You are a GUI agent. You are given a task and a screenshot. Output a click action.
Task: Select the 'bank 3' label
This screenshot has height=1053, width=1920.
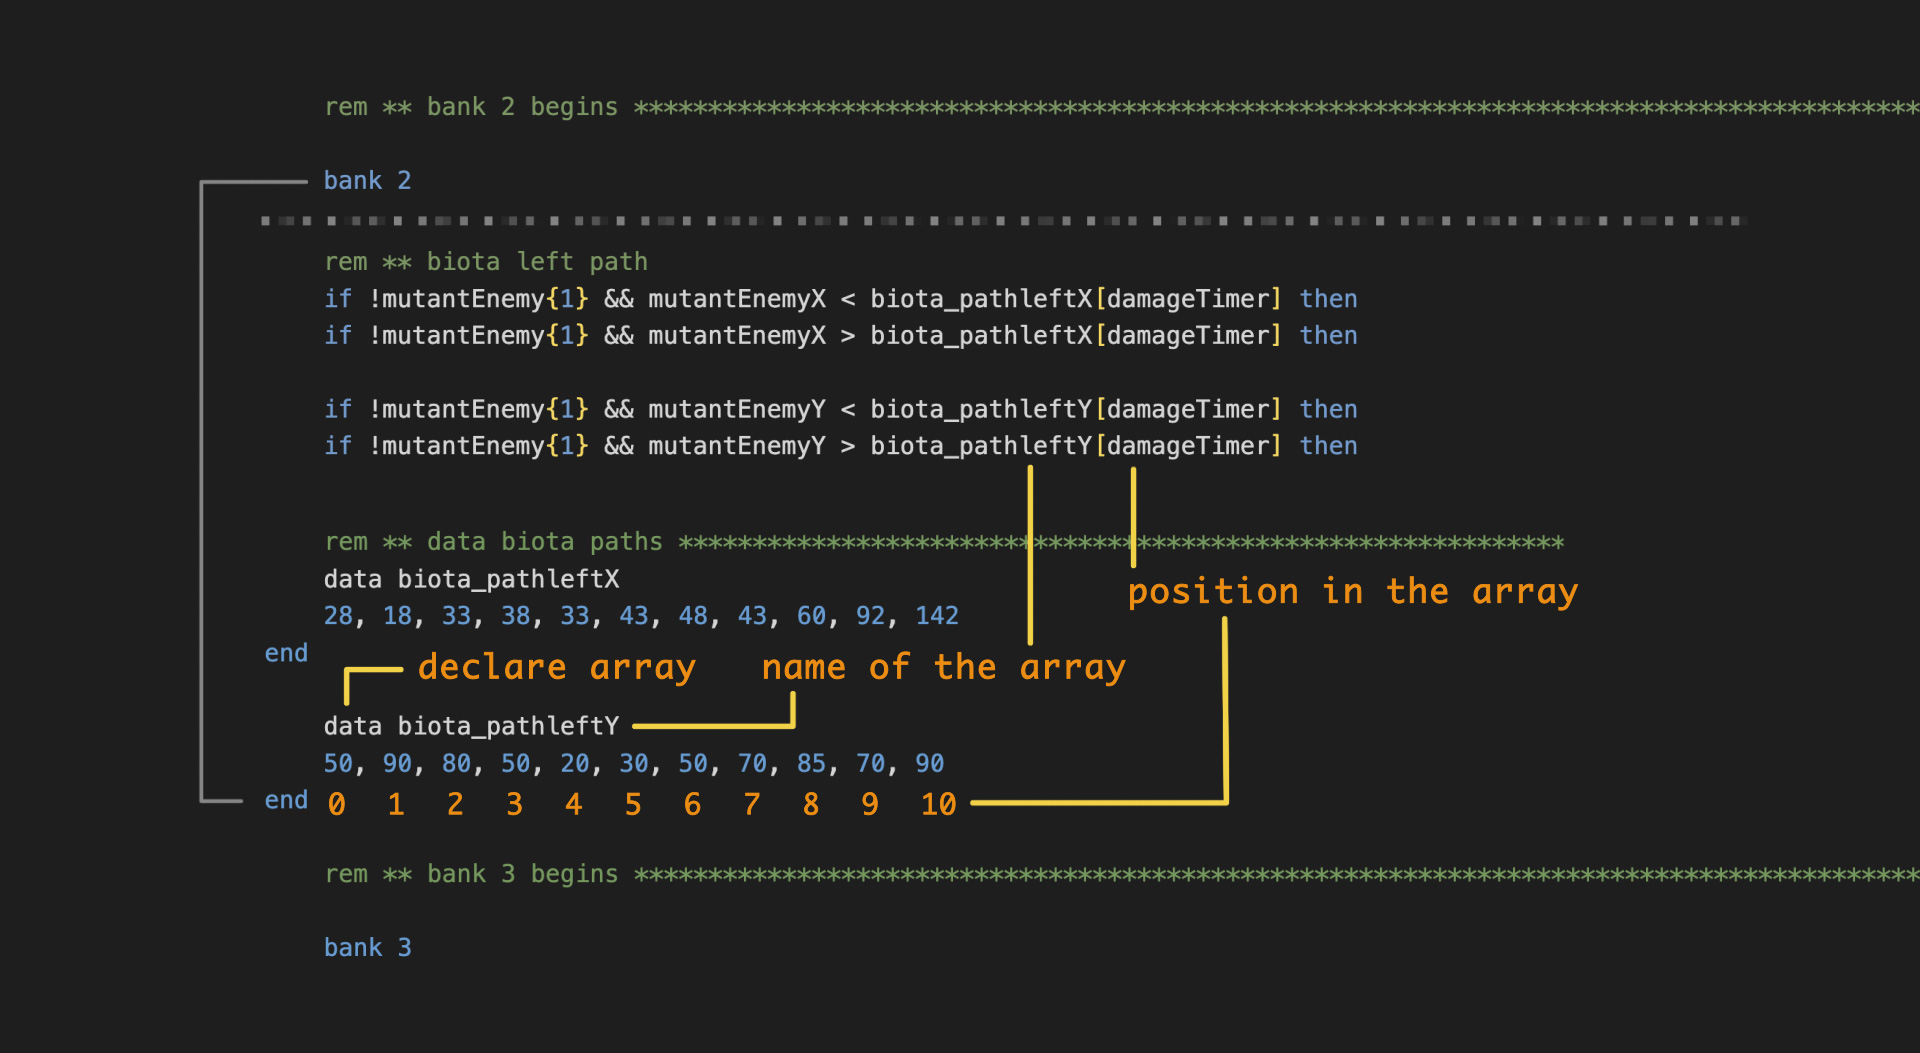pos(367,947)
